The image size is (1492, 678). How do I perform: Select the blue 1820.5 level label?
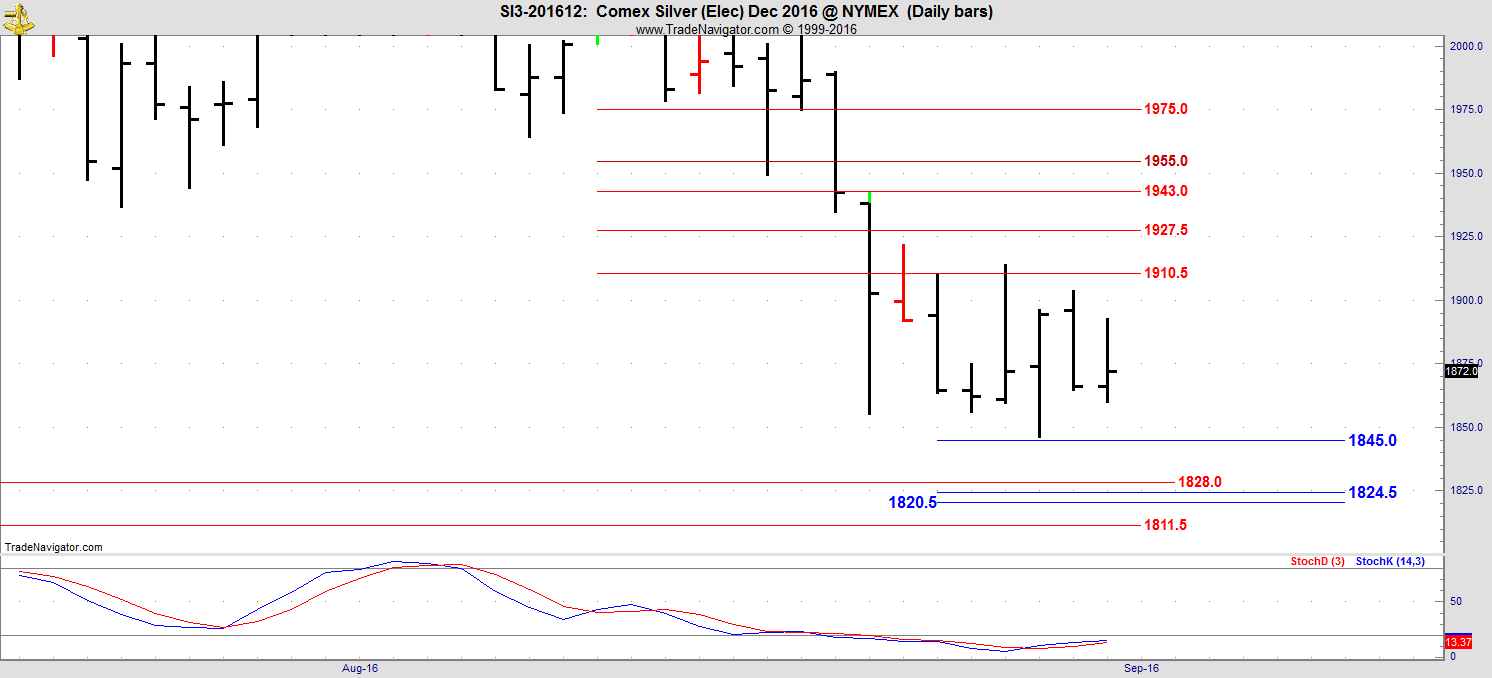(912, 502)
